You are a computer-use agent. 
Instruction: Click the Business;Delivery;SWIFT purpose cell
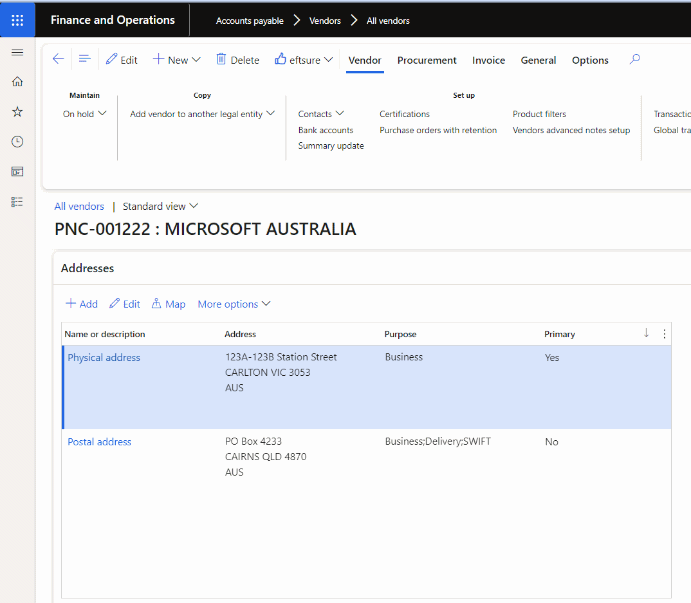[x=438, y=442]
